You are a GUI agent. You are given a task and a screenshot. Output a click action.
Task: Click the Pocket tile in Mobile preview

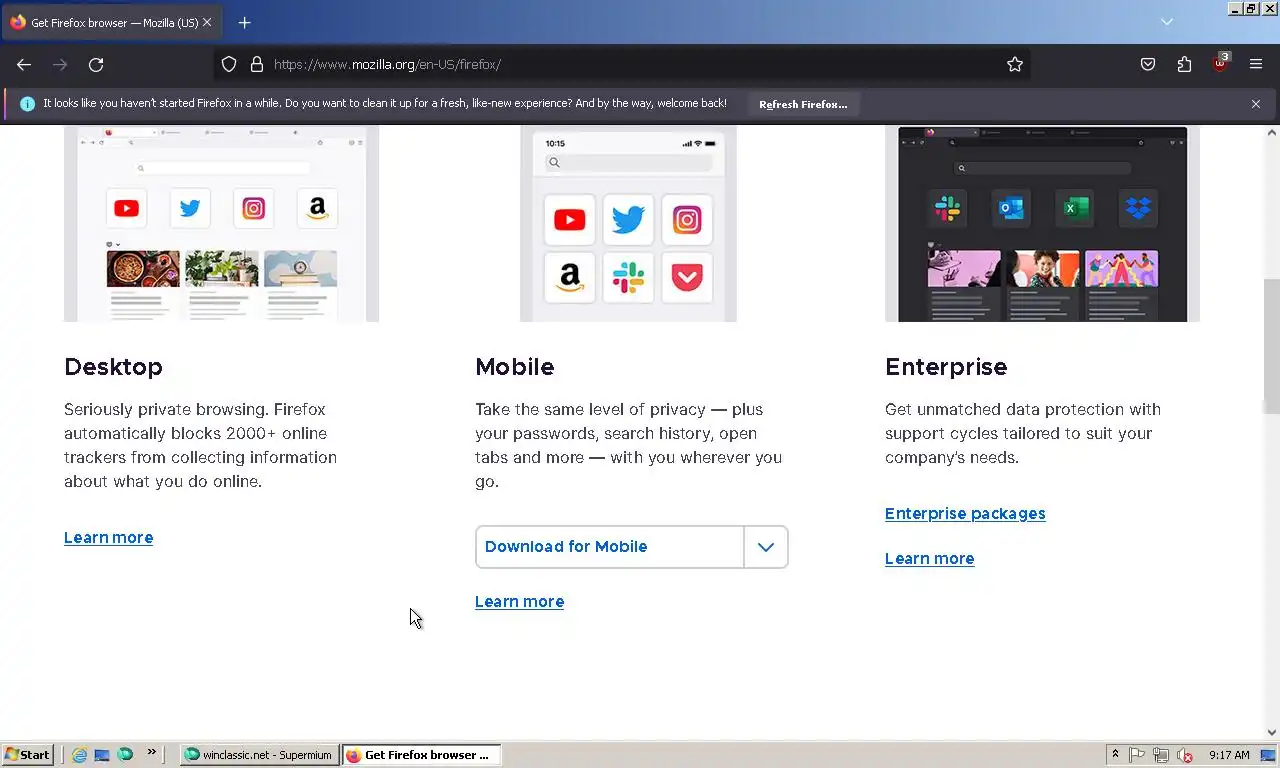687,277
